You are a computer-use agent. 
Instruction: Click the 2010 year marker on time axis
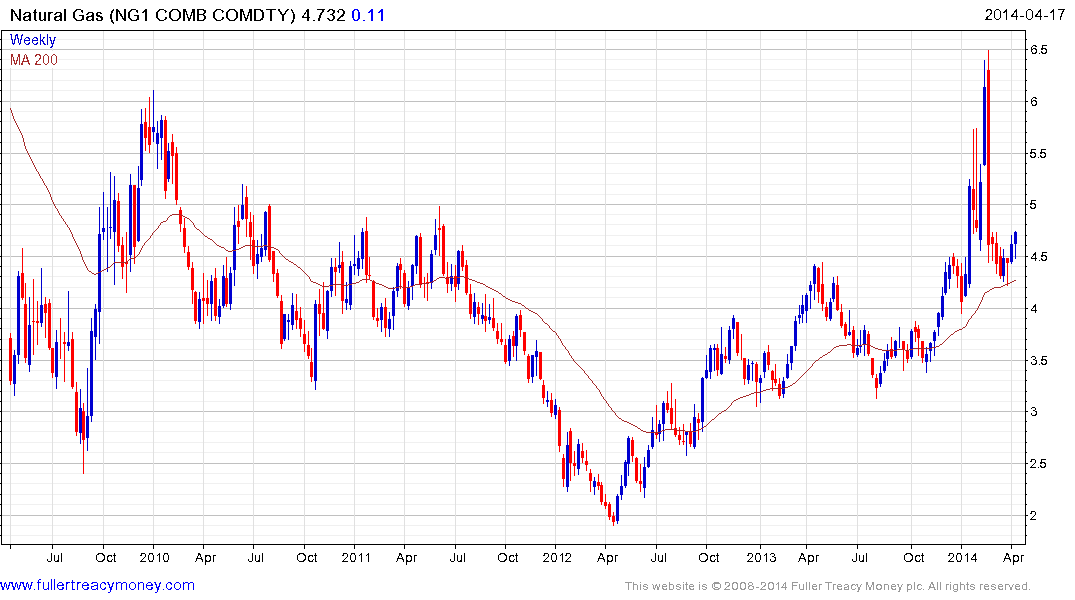(153, 557)
